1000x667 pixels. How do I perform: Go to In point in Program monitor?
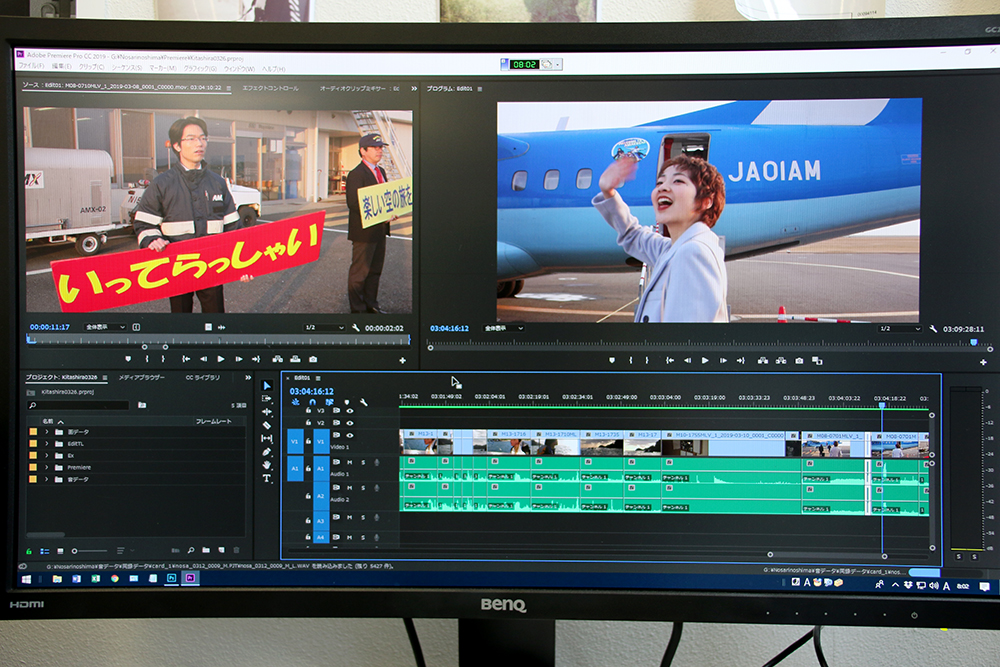[x=670, y=361]
